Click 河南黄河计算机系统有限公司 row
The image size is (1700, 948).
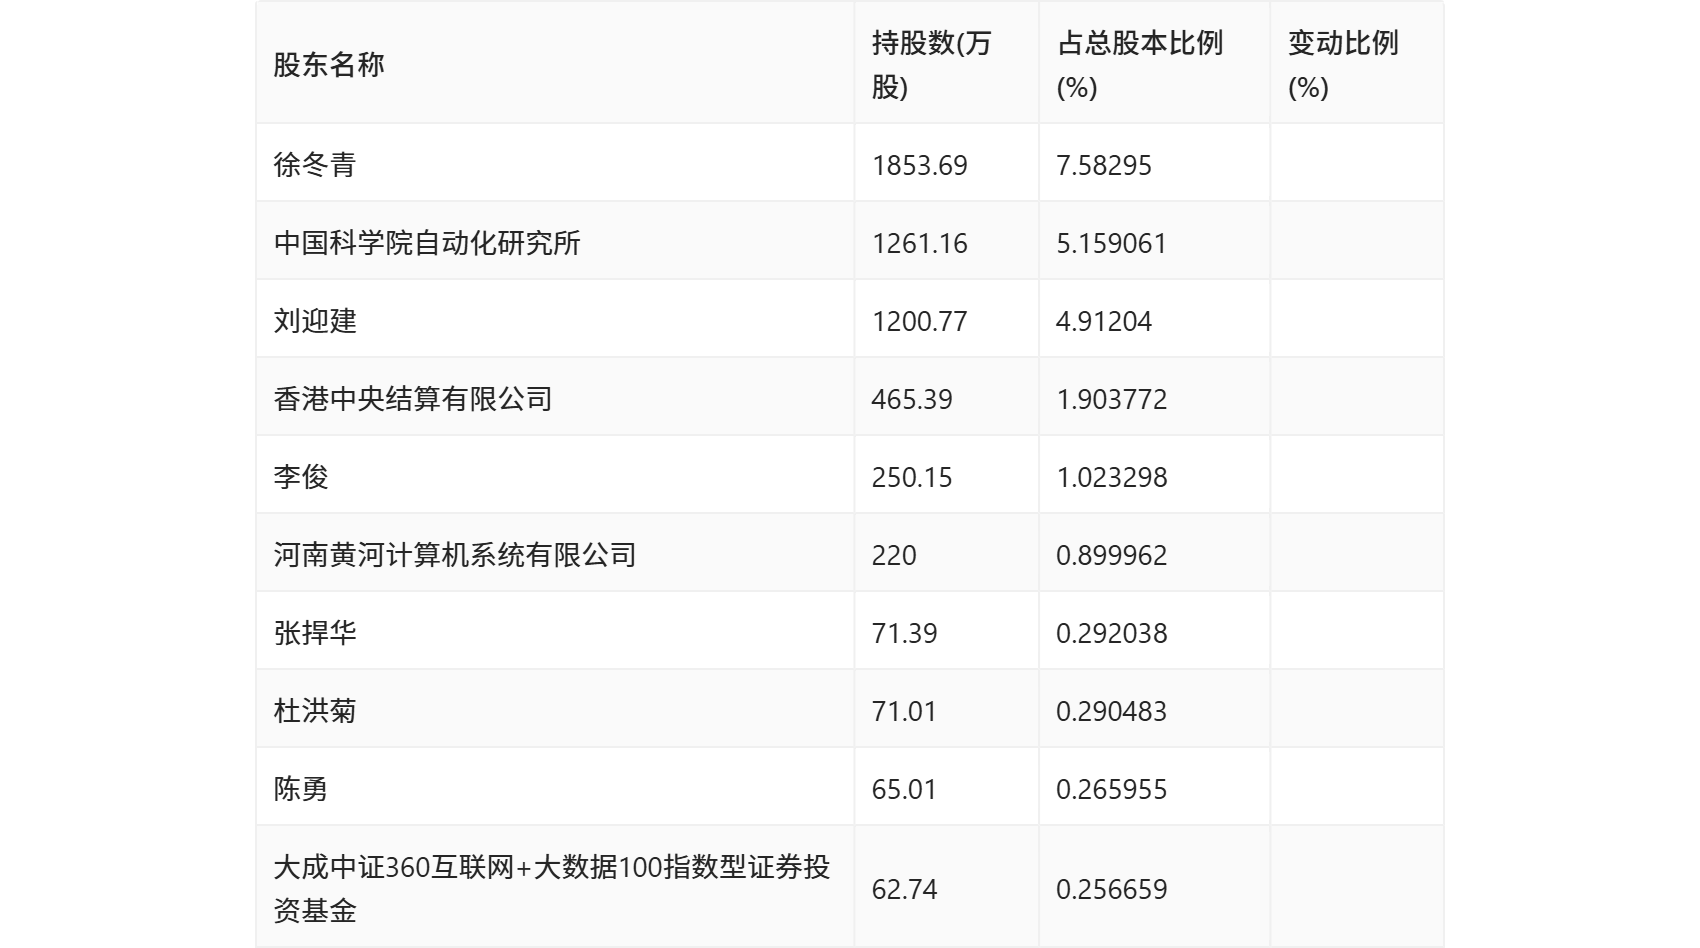(x=456, y=554)
